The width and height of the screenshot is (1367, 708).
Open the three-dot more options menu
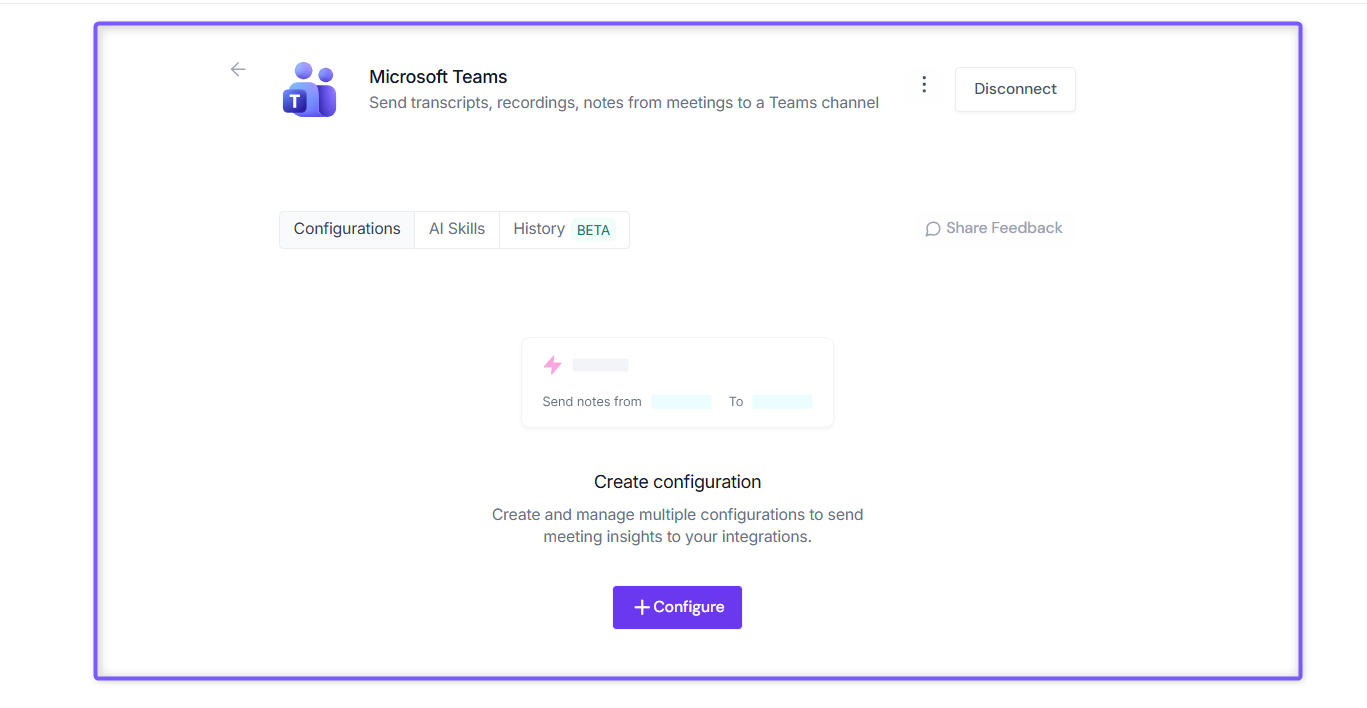(924, 85)
